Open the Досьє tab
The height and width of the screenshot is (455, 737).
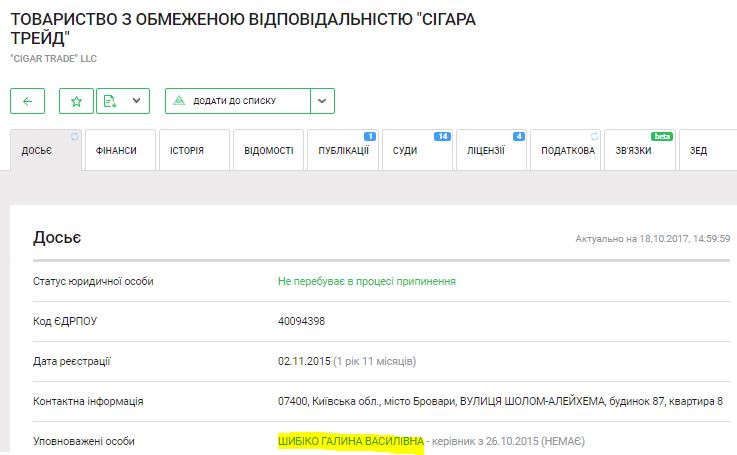pyautogui.click(x=36, y=151)
